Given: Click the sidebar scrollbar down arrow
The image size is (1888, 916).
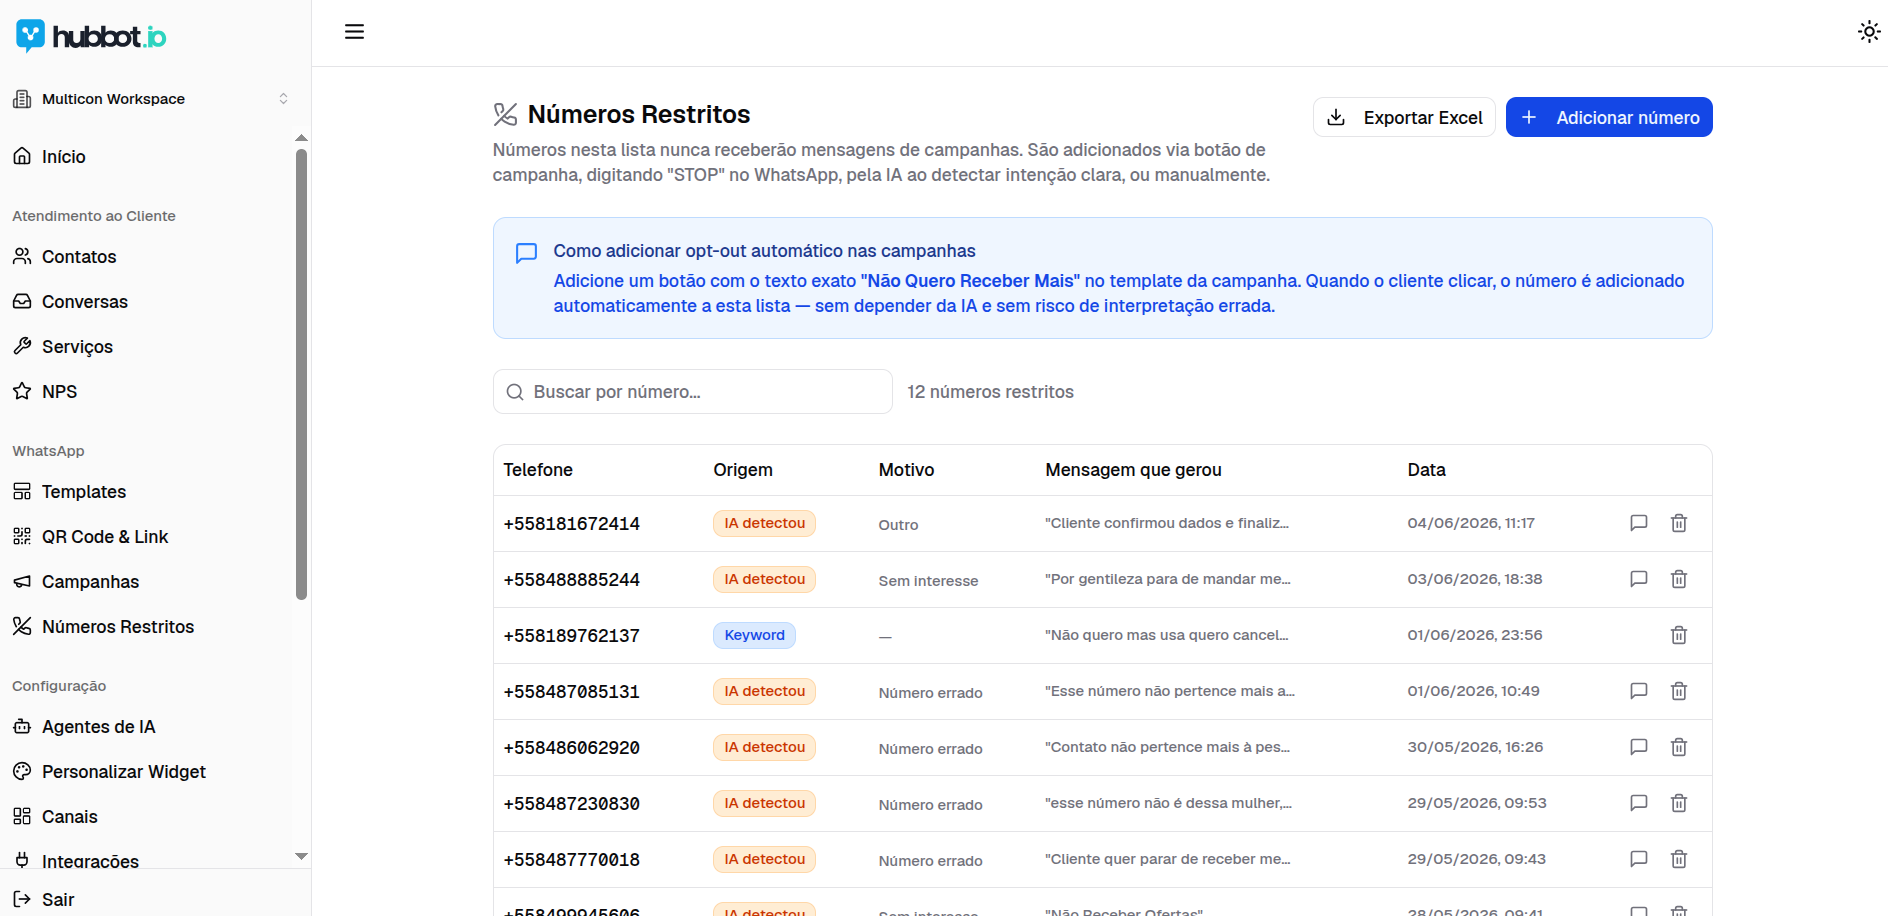Looking at the screenshot, I should click(301, 856).
